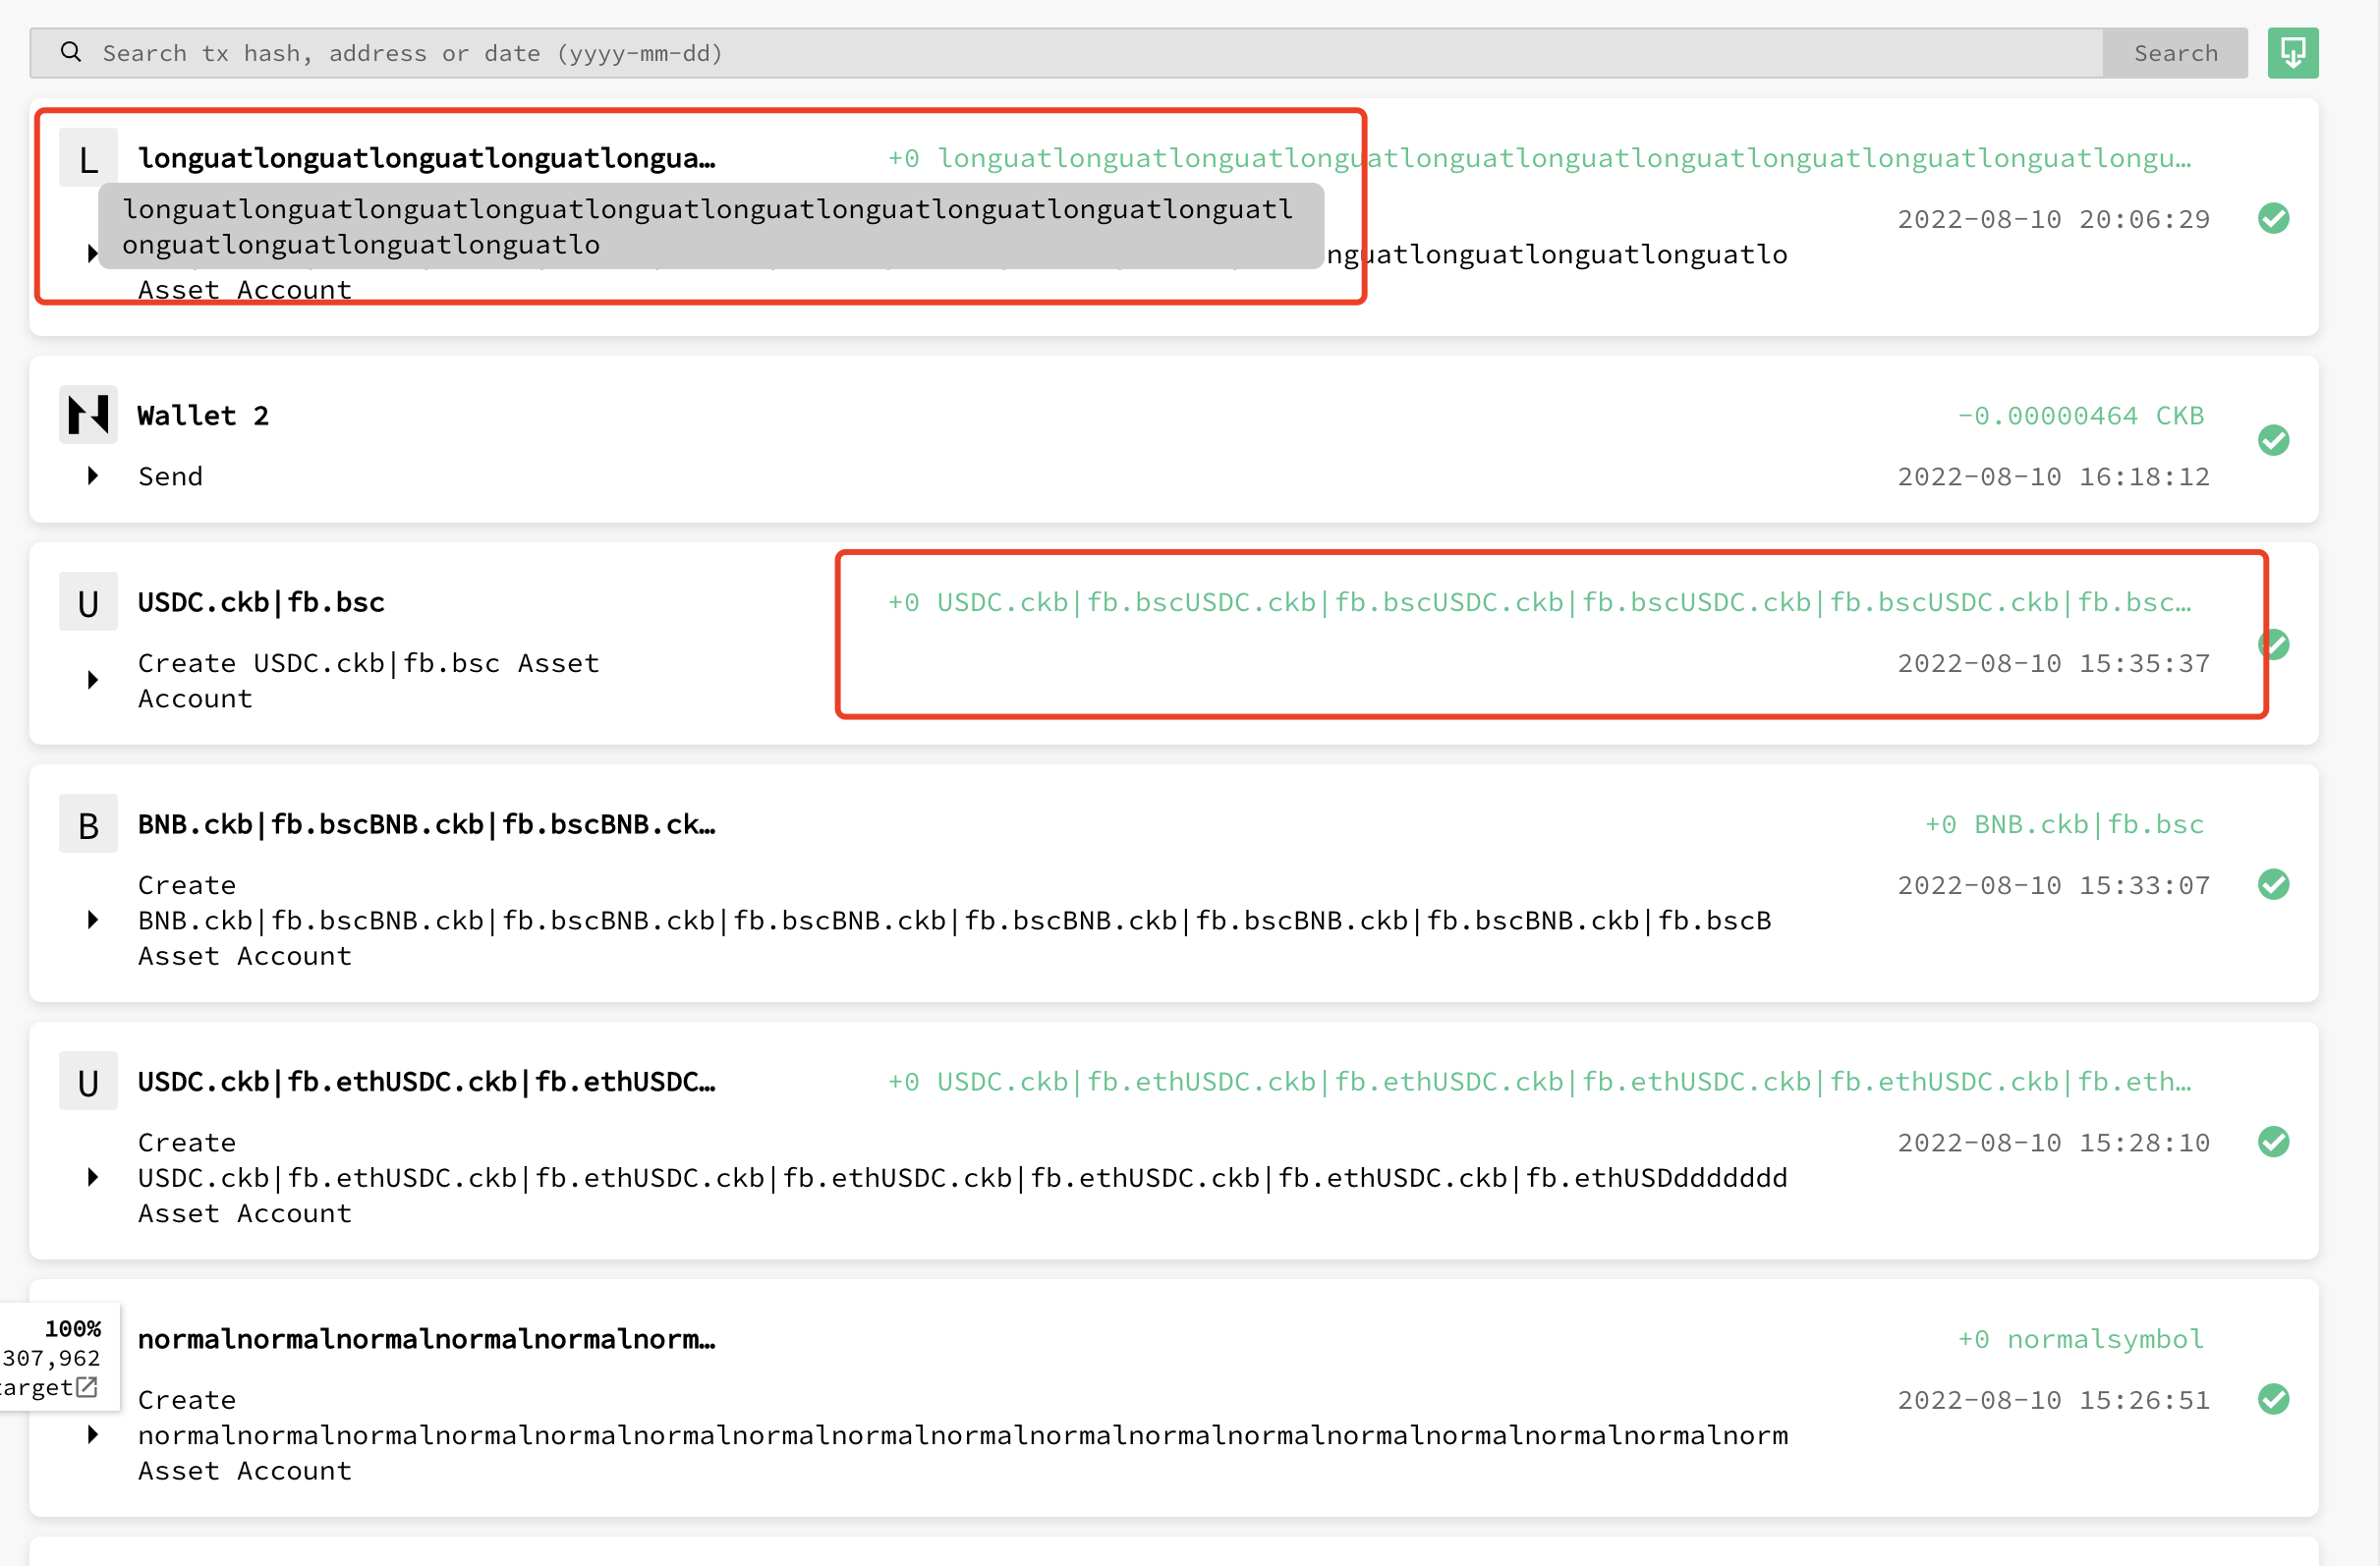The width and height of the screenshot is (2380, 1566).
Task: Expand the Wallet 2 Send transaction details
Action: [93, 476]
